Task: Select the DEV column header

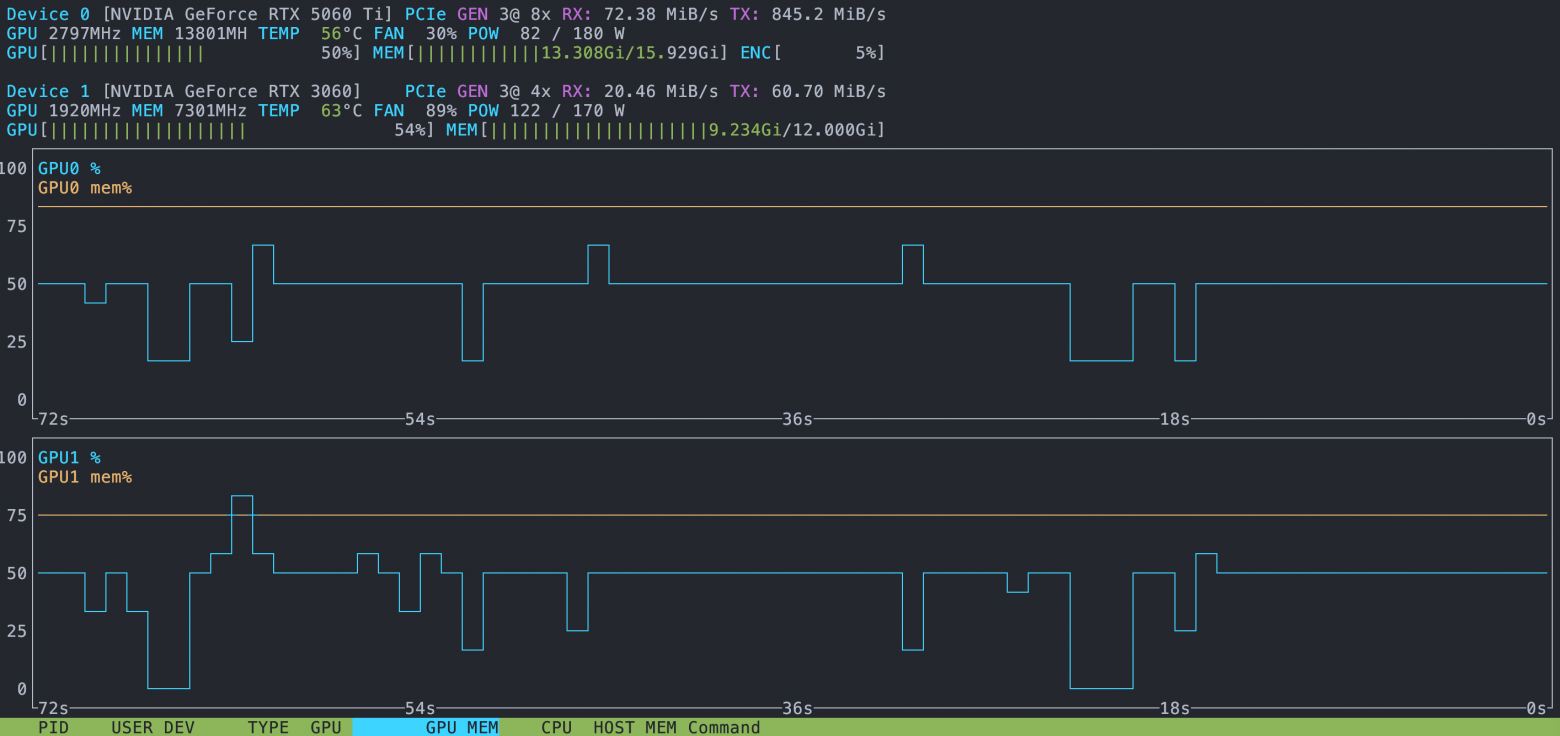Action: click(x=179, y=727)
